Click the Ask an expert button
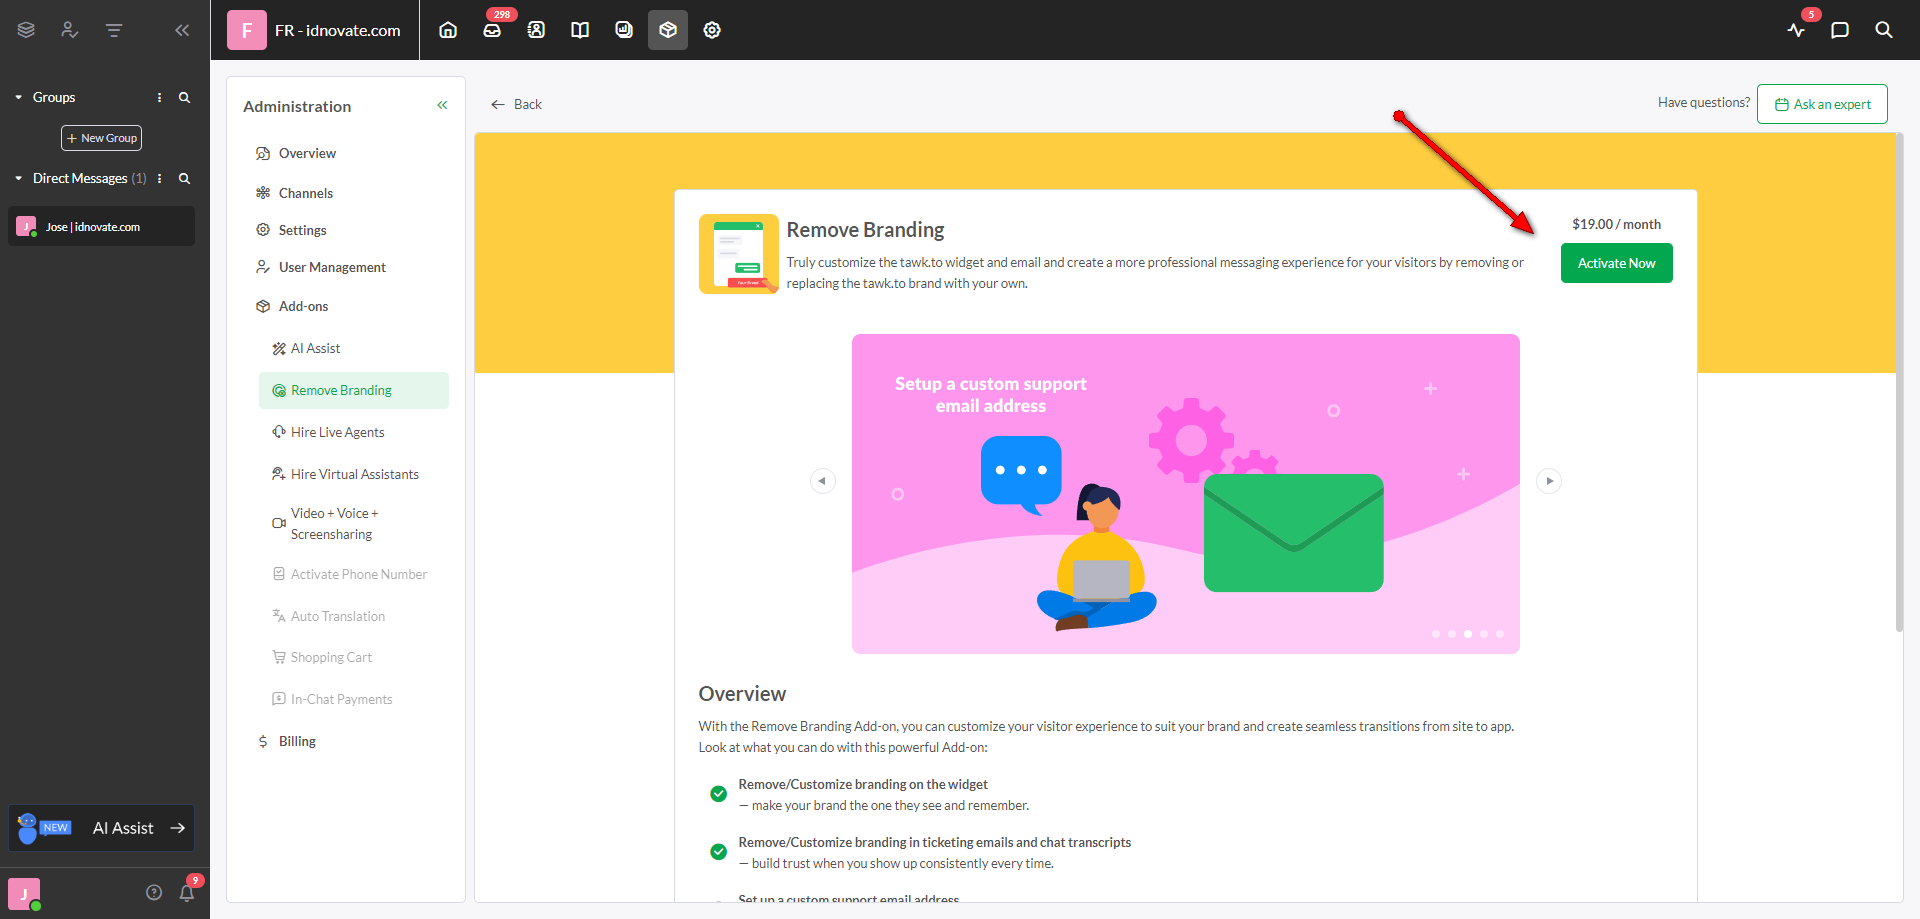The image size is (1920, 919). 1822,104
